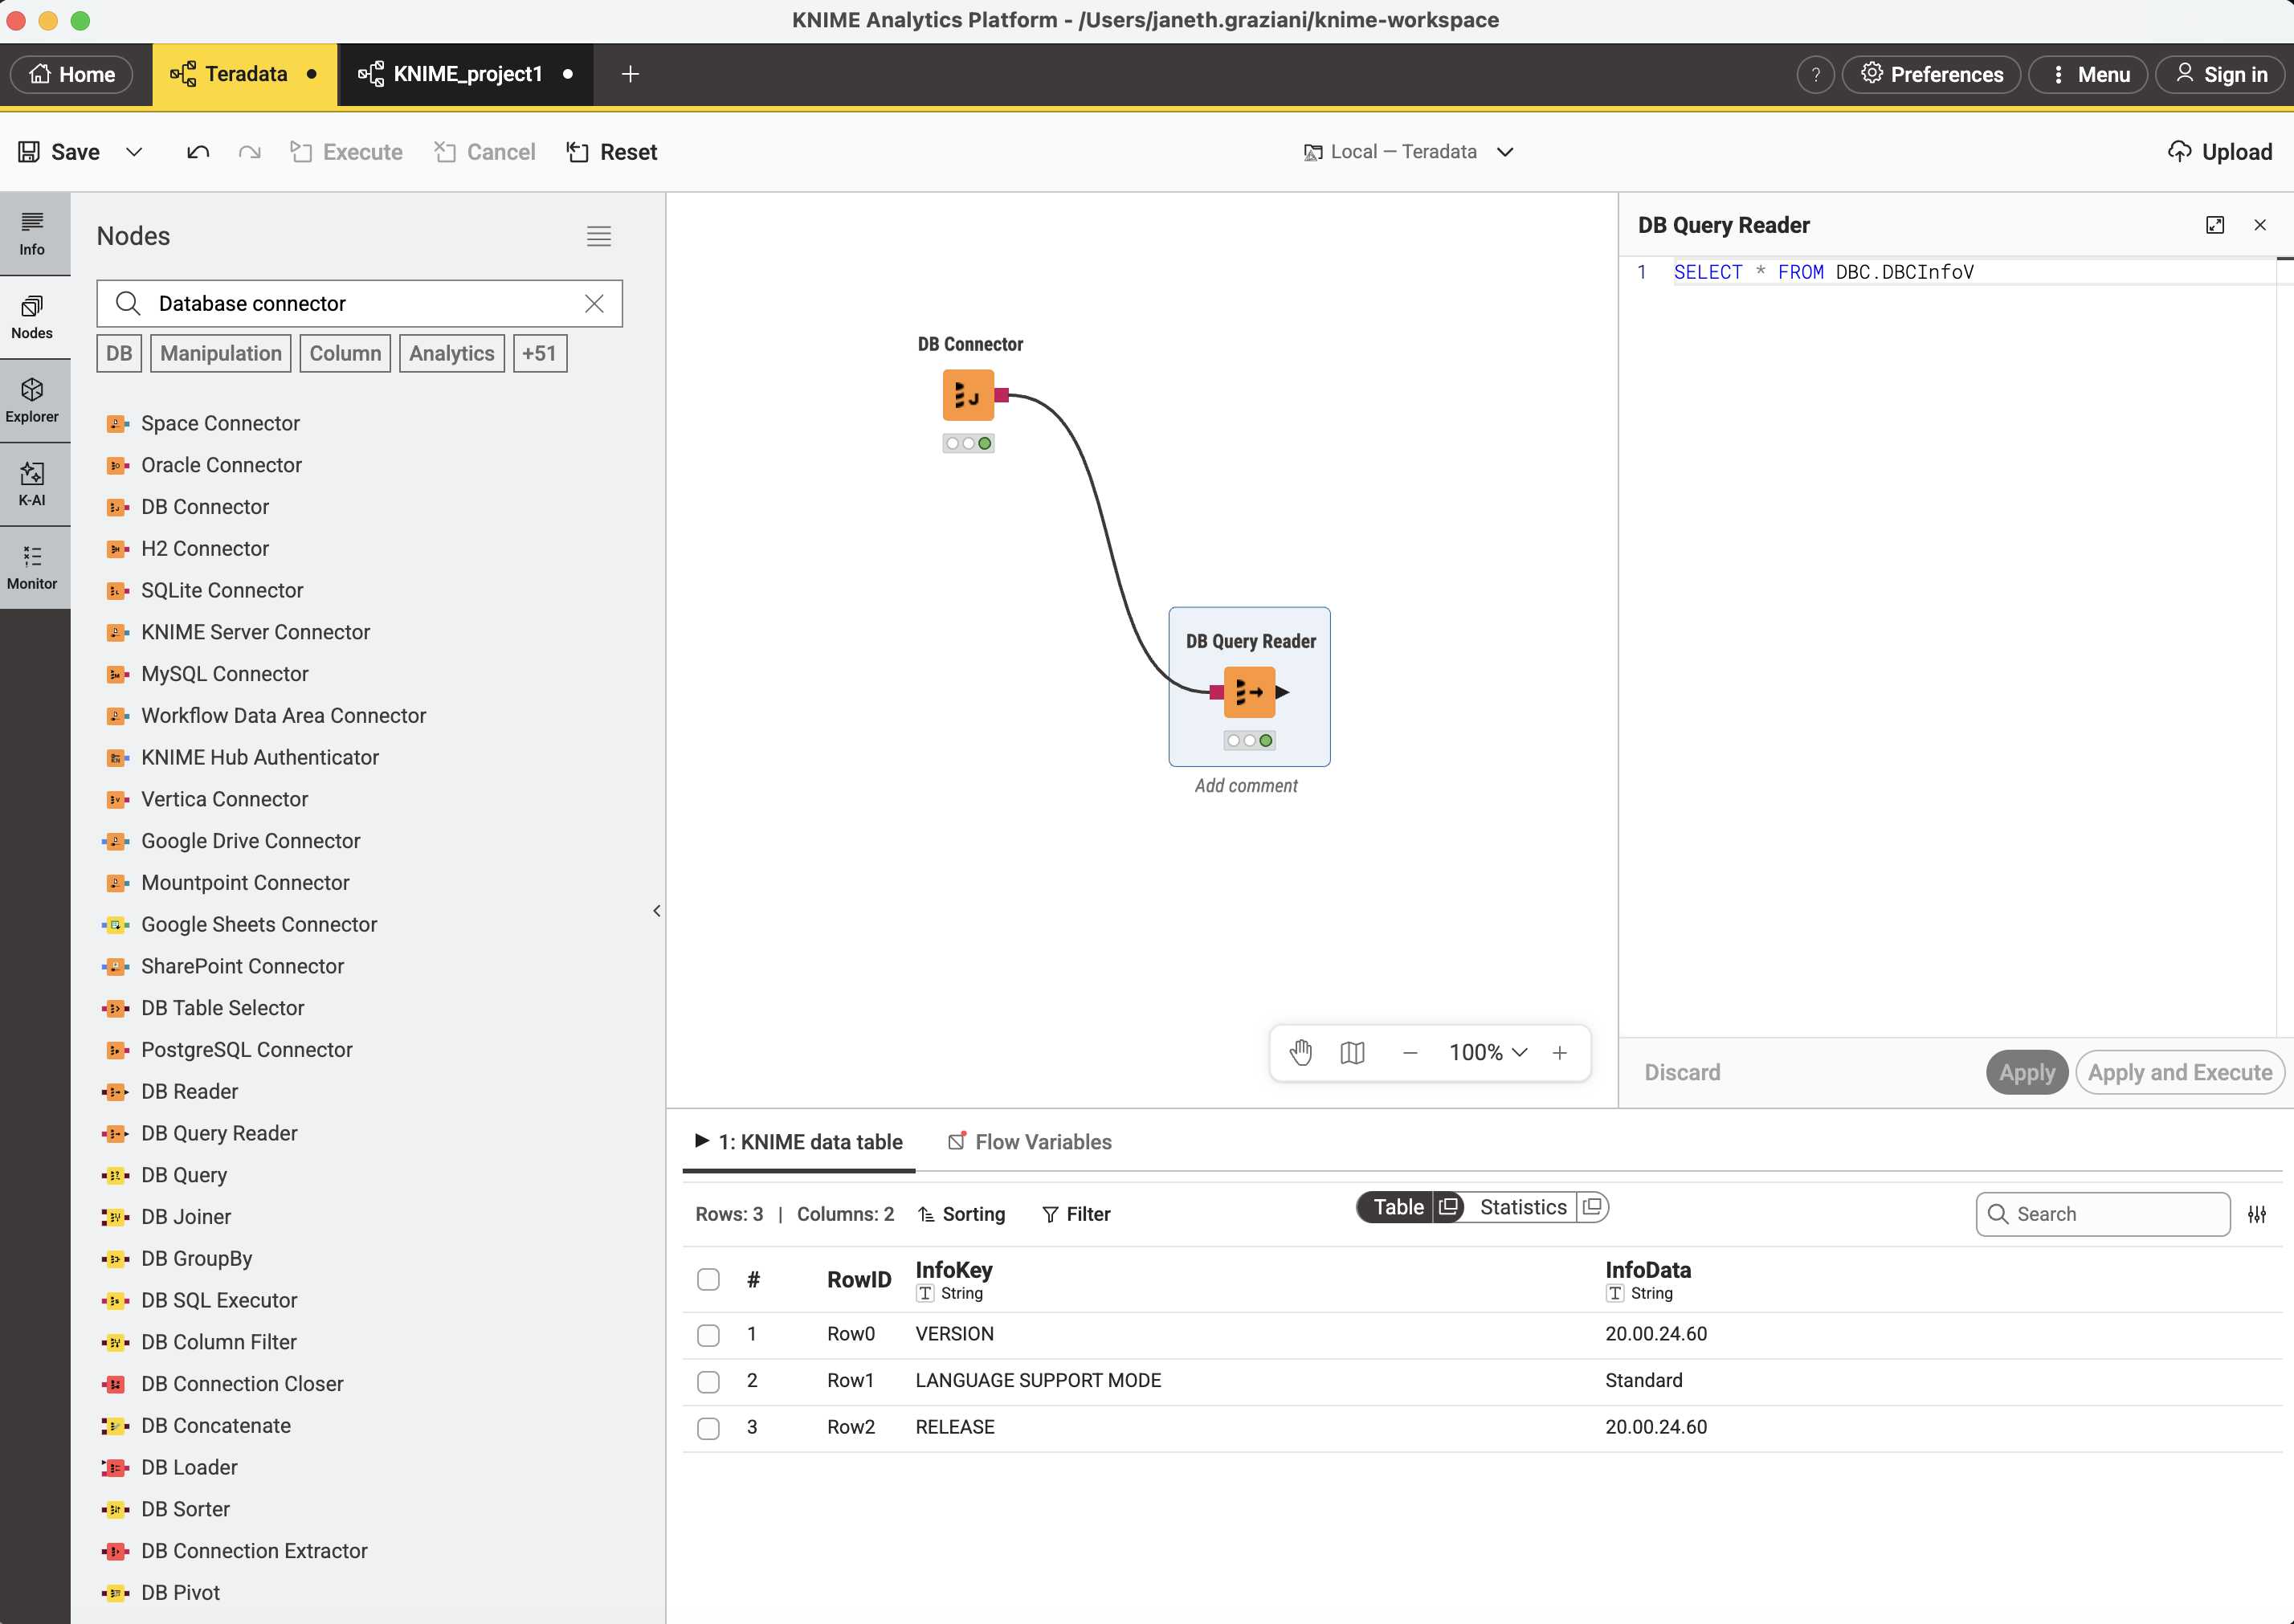The width and height of the screenshot is (2294, 1624).
Task: Open Statistics view in new window
Action: pos(1592,1207)
